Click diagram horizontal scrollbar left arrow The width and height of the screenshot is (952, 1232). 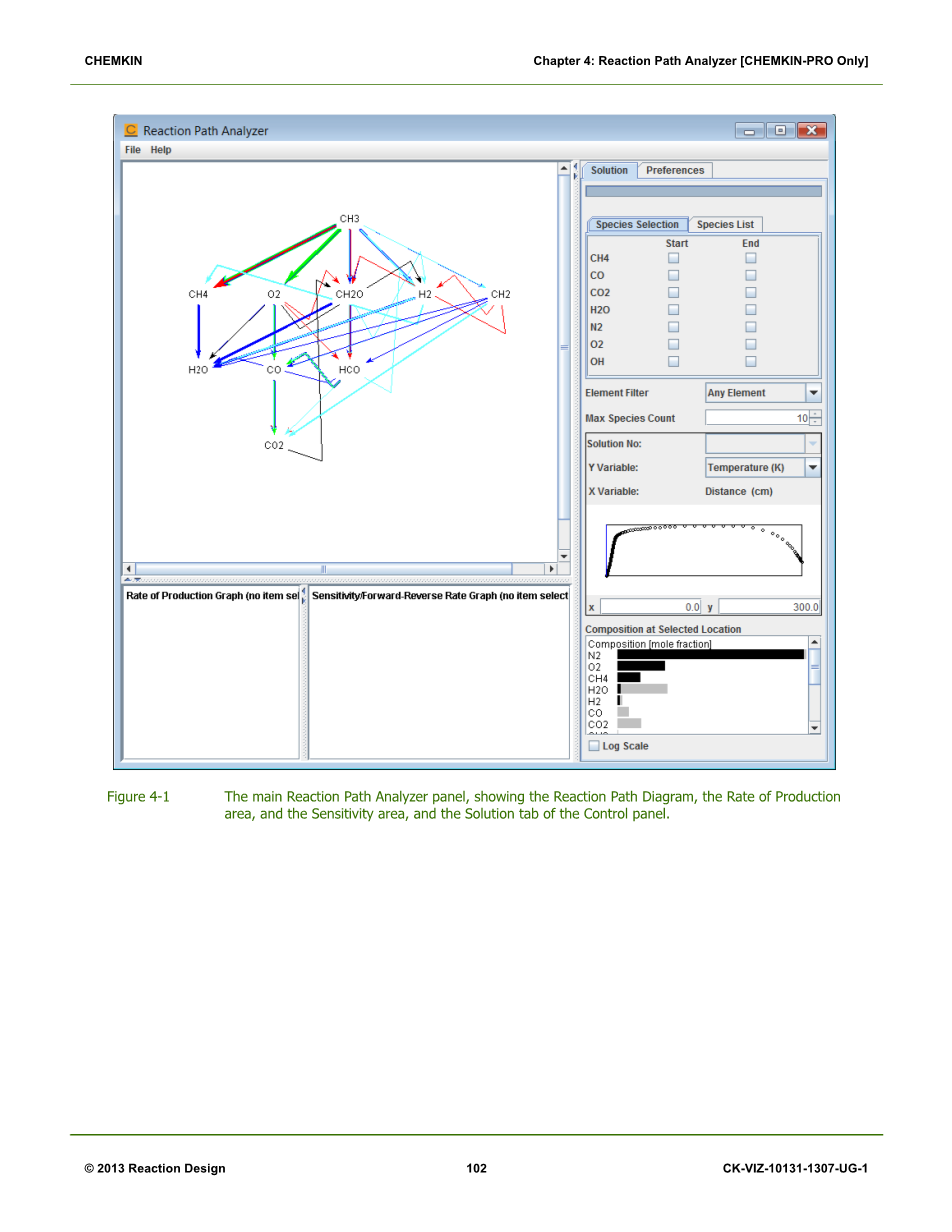[129, 569]
